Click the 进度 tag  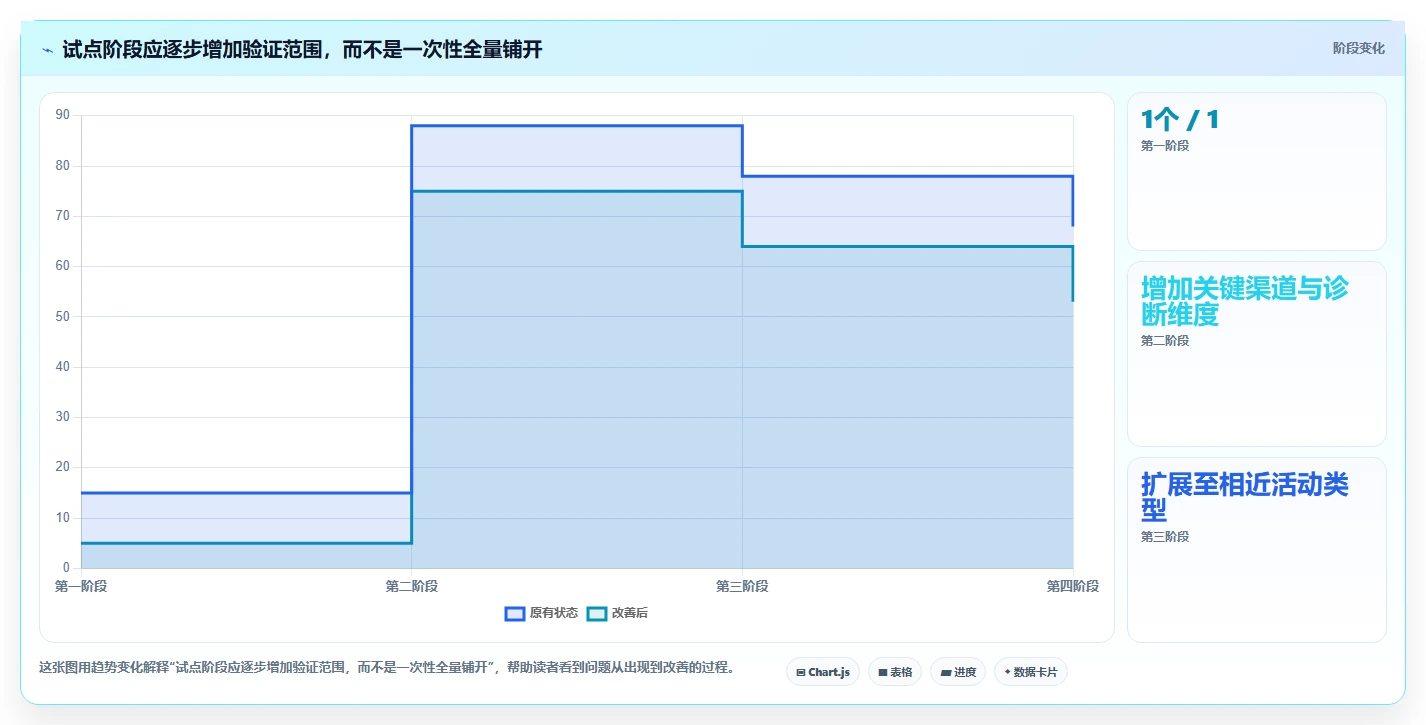pos(958,672)
